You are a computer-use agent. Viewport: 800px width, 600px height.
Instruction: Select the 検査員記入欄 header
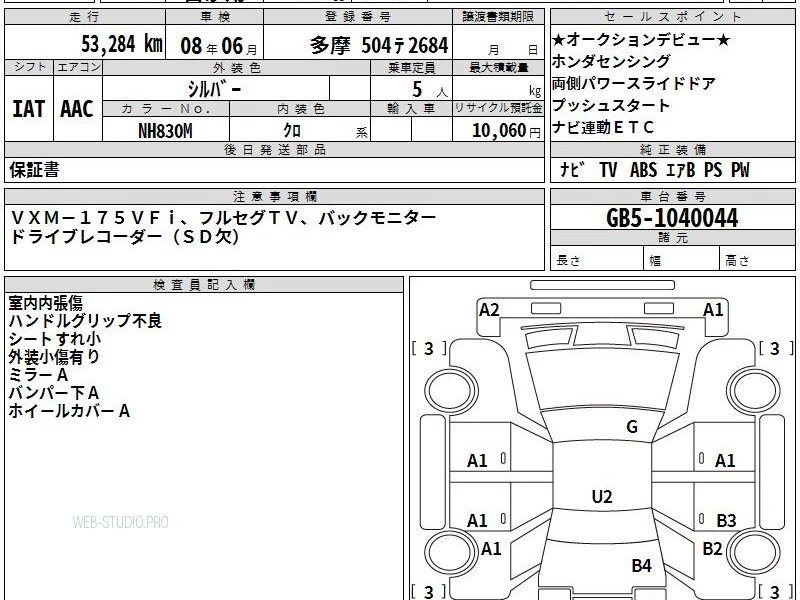point(204,285)
